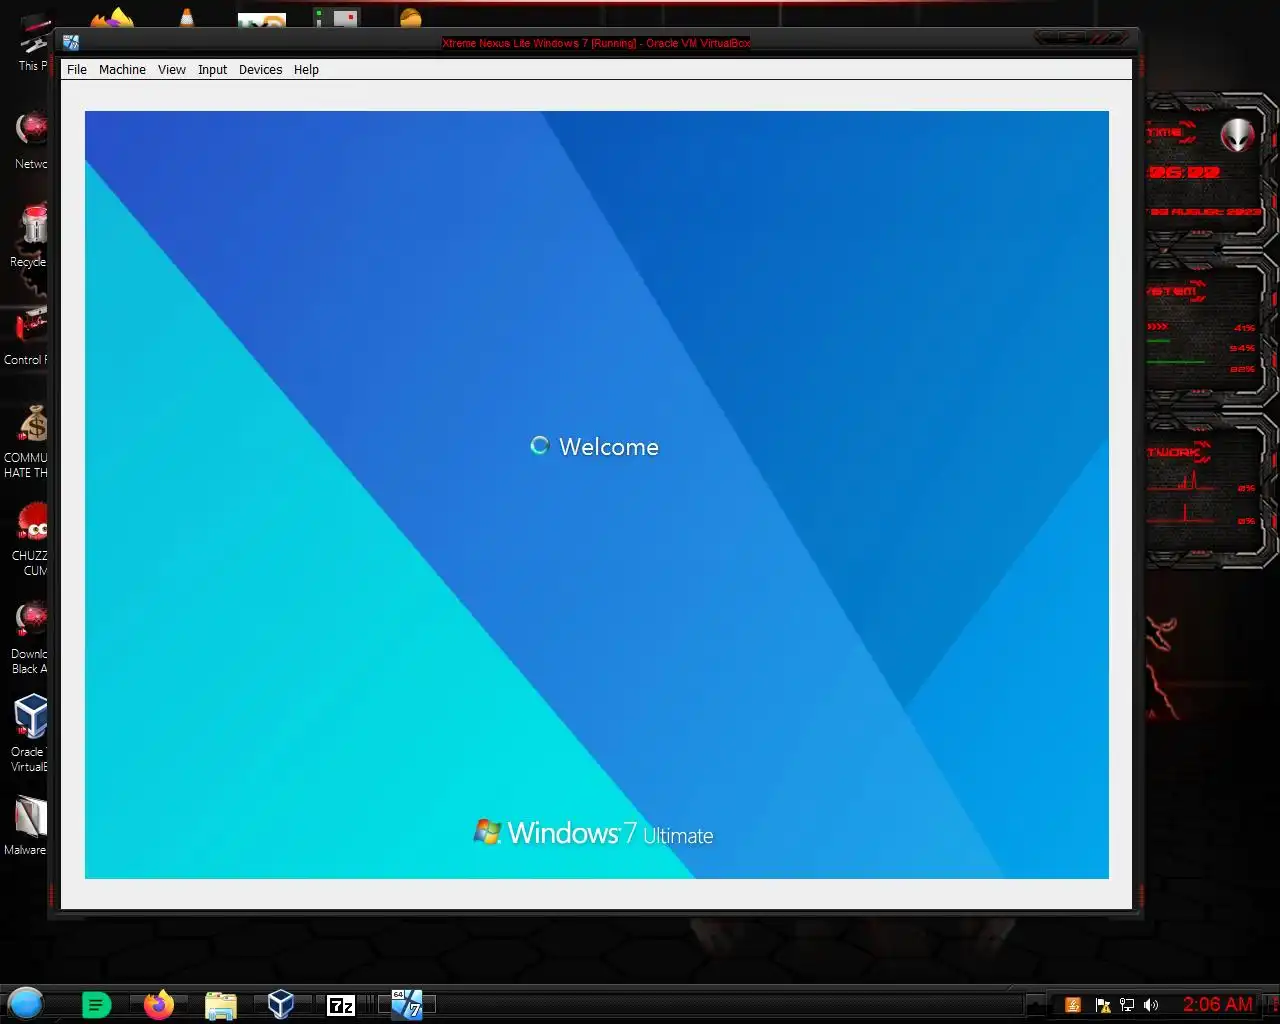Click the VirtualBox window title bar icon
The width and height of the screenshot is (1280, 1024).
point(71,42)
